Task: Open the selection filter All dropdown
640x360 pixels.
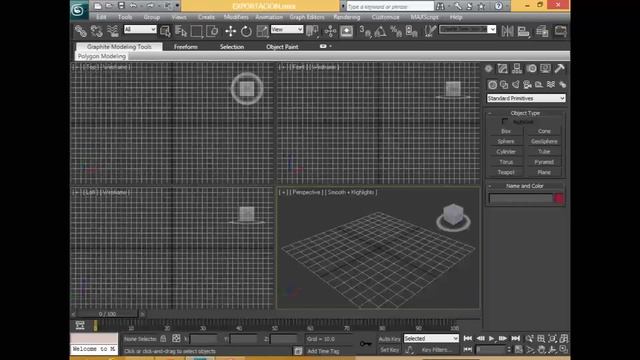Action: [x=140, y=29]
